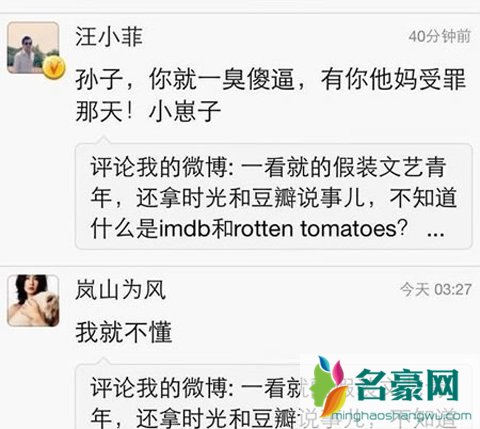The width and height of the screenshot is (480, 429).
Task: Click the 今天 03:27 timestamp
Action: pyautogui.click(x=436, y=289)
